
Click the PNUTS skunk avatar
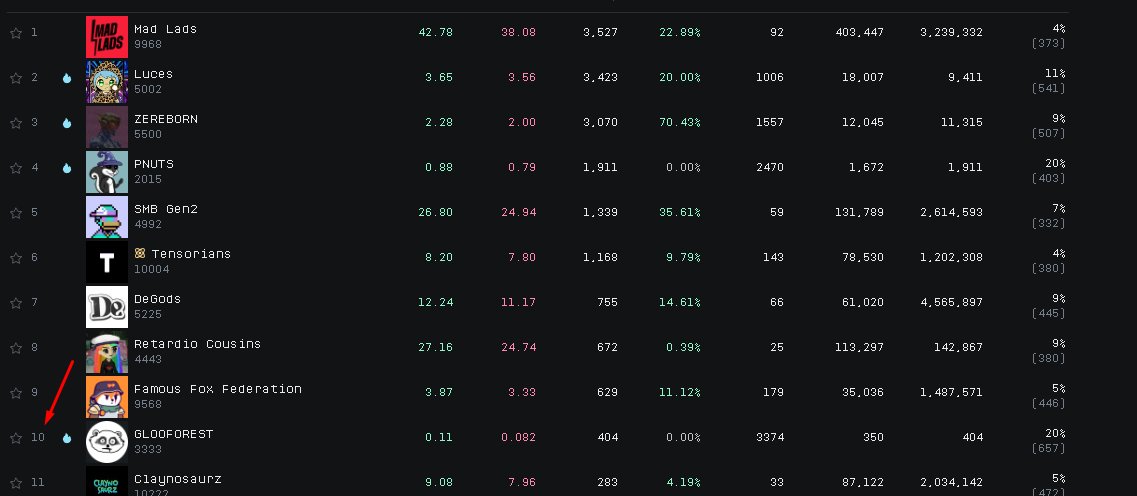[x=107, y=172]
